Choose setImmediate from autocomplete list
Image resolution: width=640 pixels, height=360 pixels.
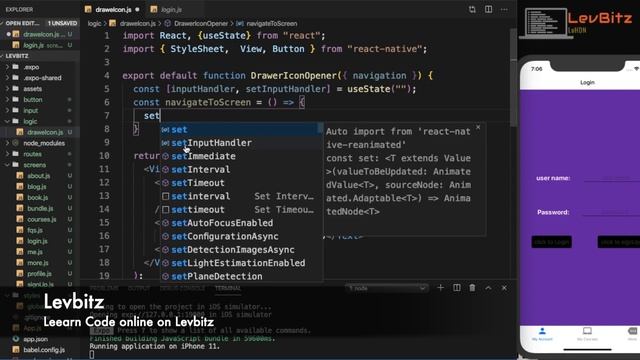(x=241, y=156)
